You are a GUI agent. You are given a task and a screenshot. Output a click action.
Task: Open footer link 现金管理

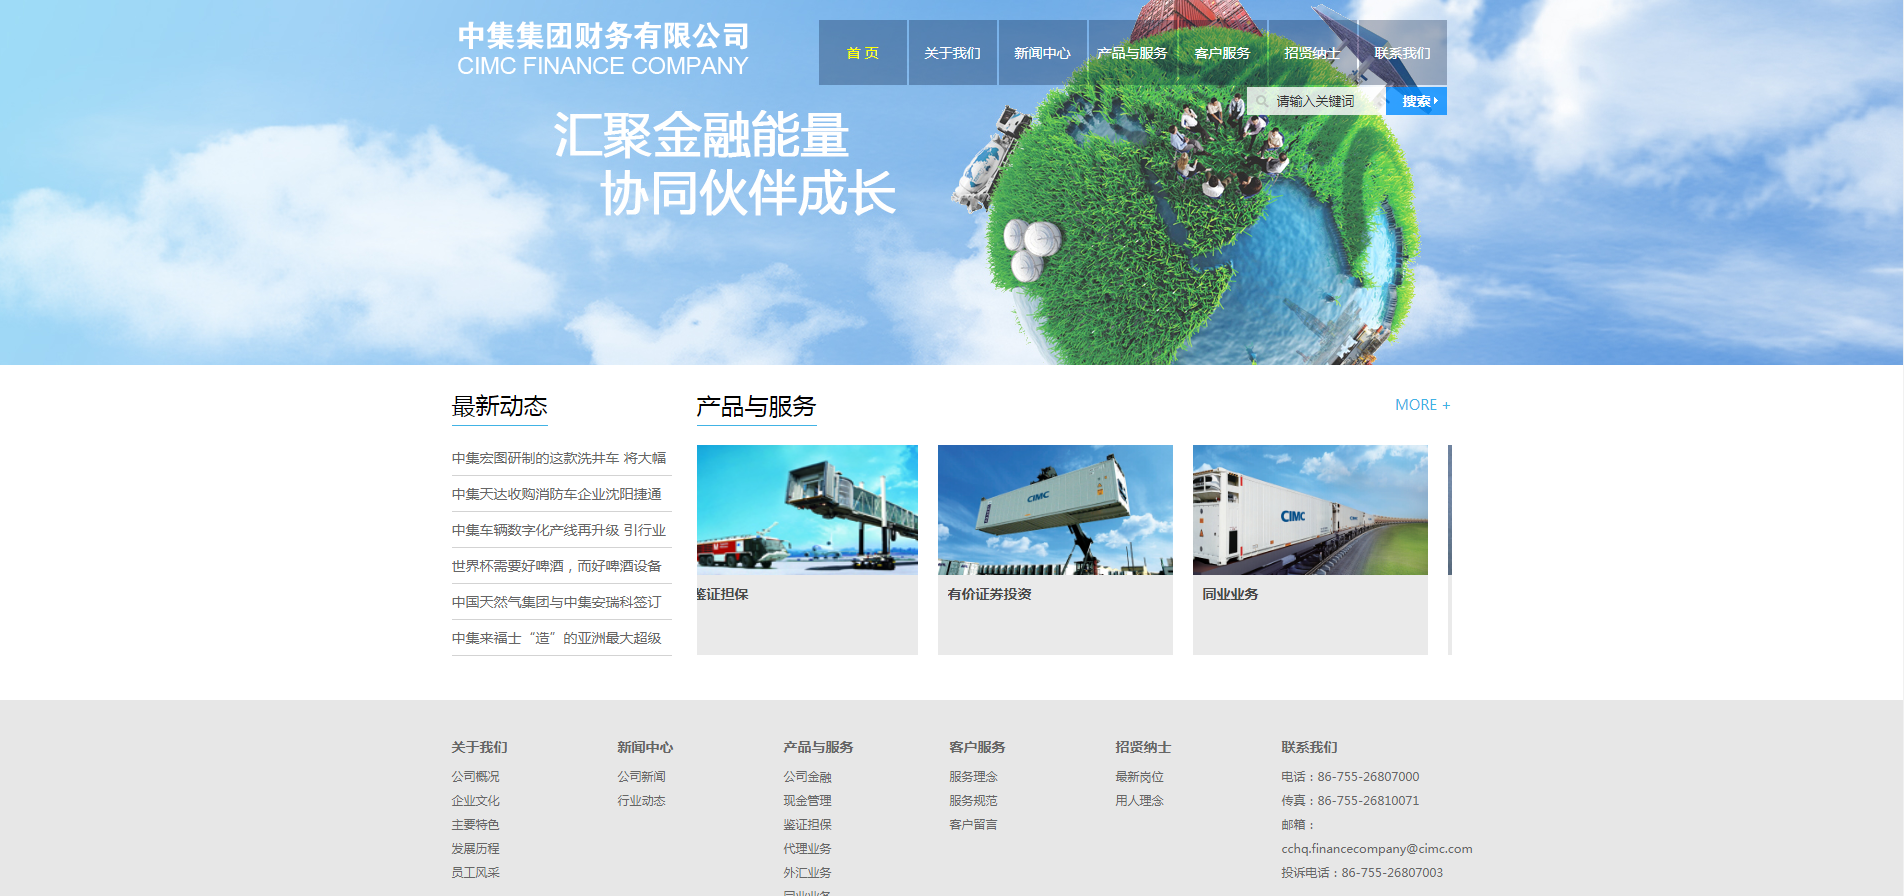tap(807, 801)
